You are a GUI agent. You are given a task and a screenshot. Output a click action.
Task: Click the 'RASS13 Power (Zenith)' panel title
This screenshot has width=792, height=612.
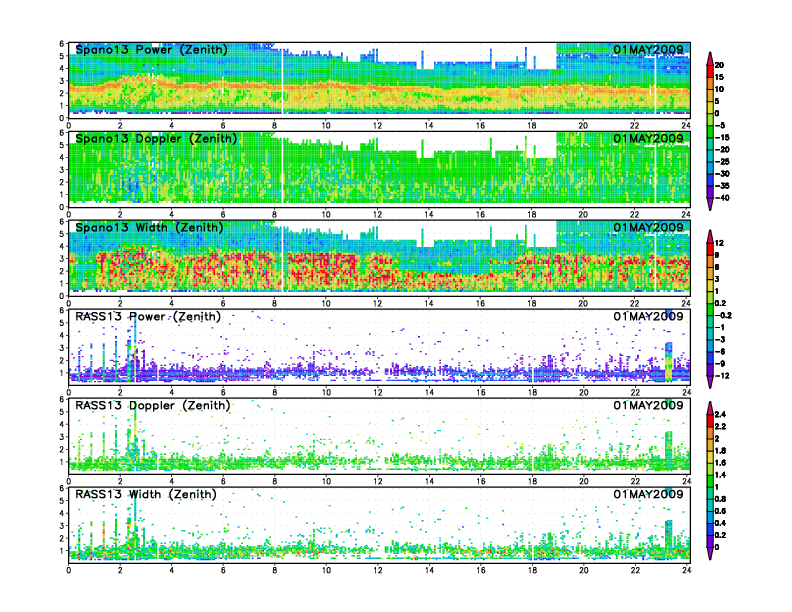coord(148,316)
